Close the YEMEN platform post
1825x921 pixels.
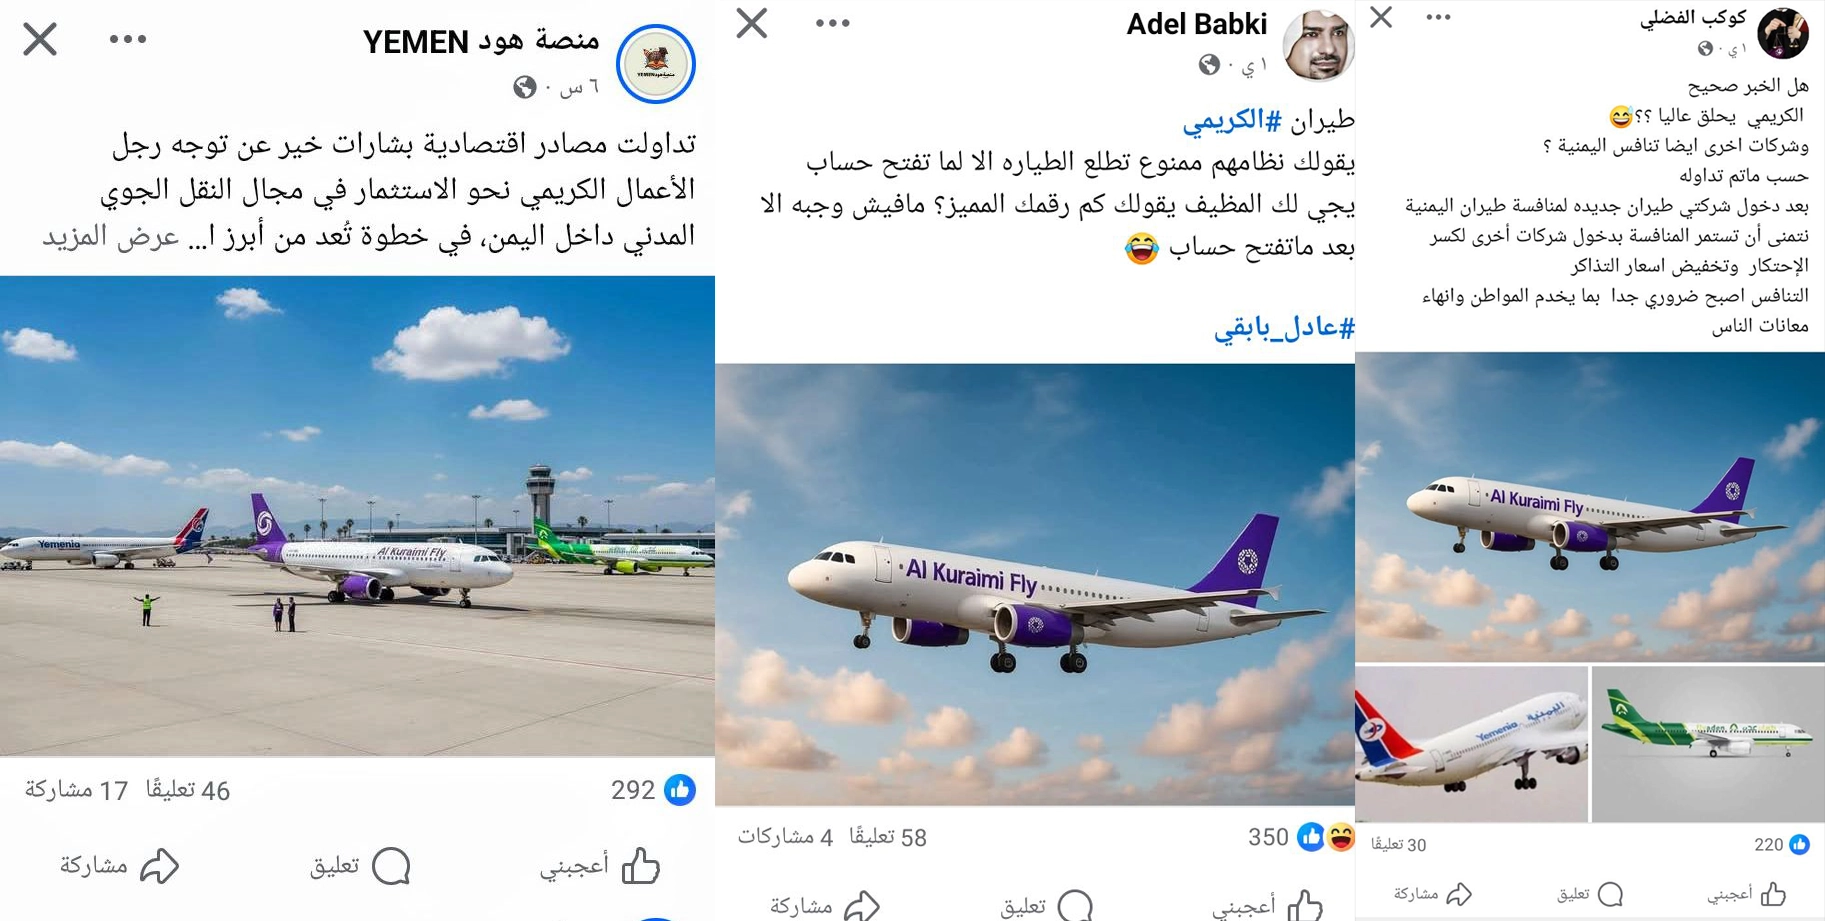[x=40, y=39]
